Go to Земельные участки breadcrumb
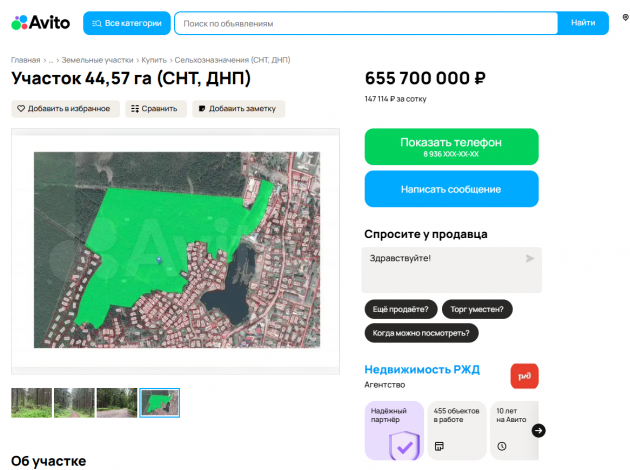This screenshot has width=630, height=470. 98,60
